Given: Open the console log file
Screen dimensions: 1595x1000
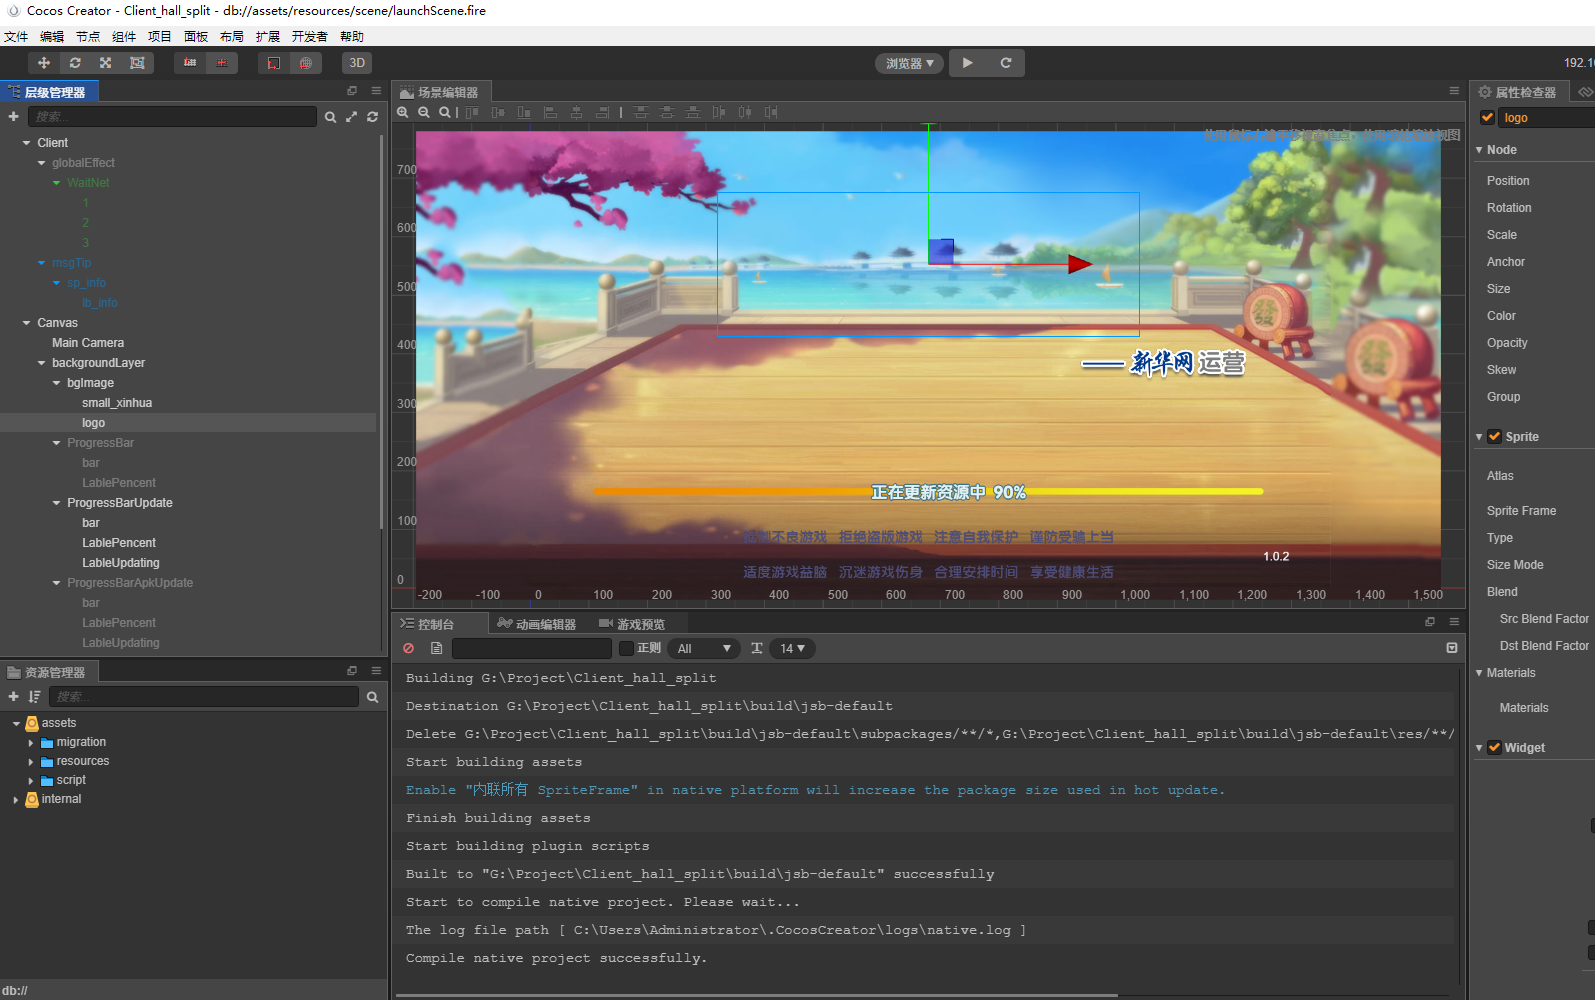Looking at the screenshot, I should pyautogui.click(x=436, y=648).
